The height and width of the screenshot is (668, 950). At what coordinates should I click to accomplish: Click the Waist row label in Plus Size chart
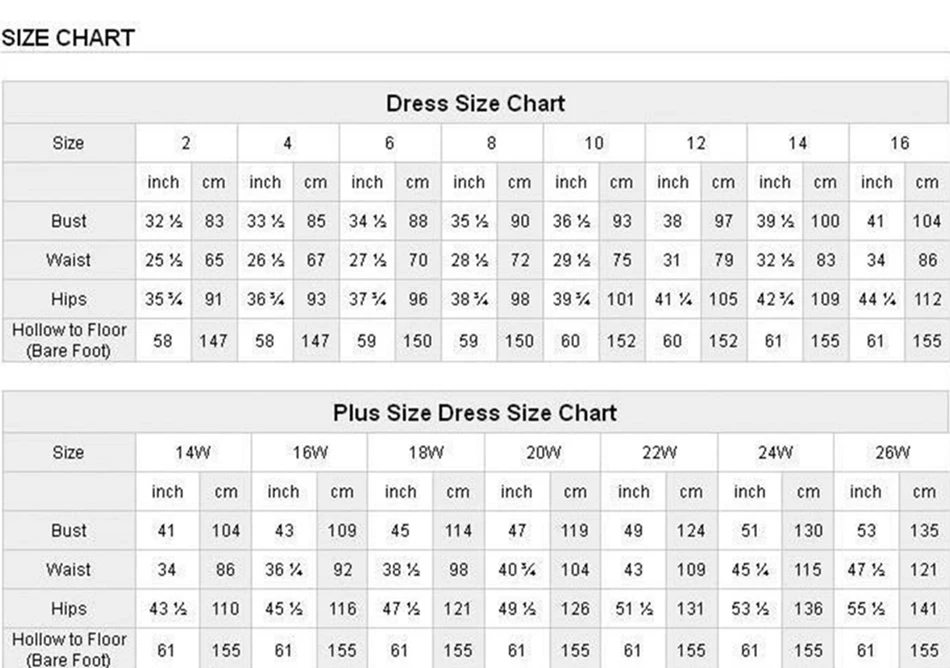68,570
